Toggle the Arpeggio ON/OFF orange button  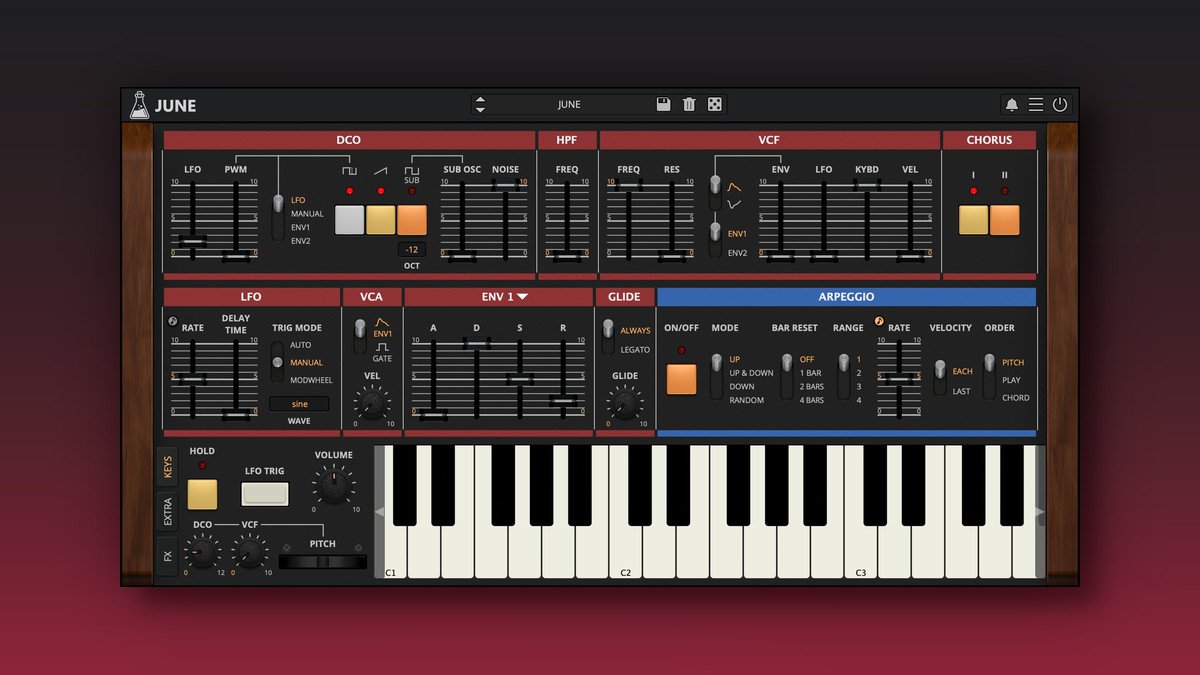(682, 379)
